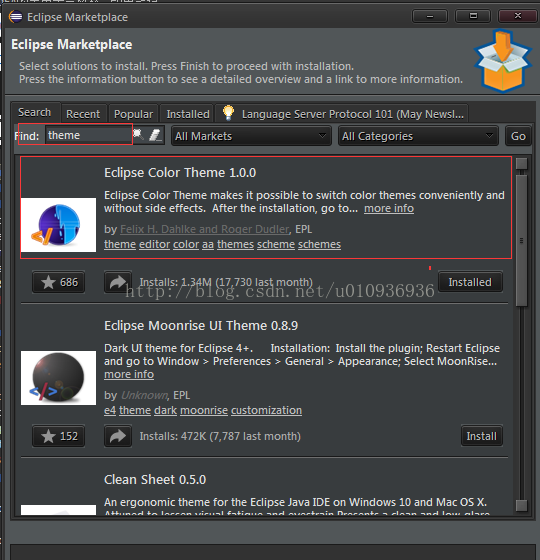Image resolution: width=540 pixels, height=560 pixels.
Task: Open more info link for Moonrise UI Theme
Action: 129,374
